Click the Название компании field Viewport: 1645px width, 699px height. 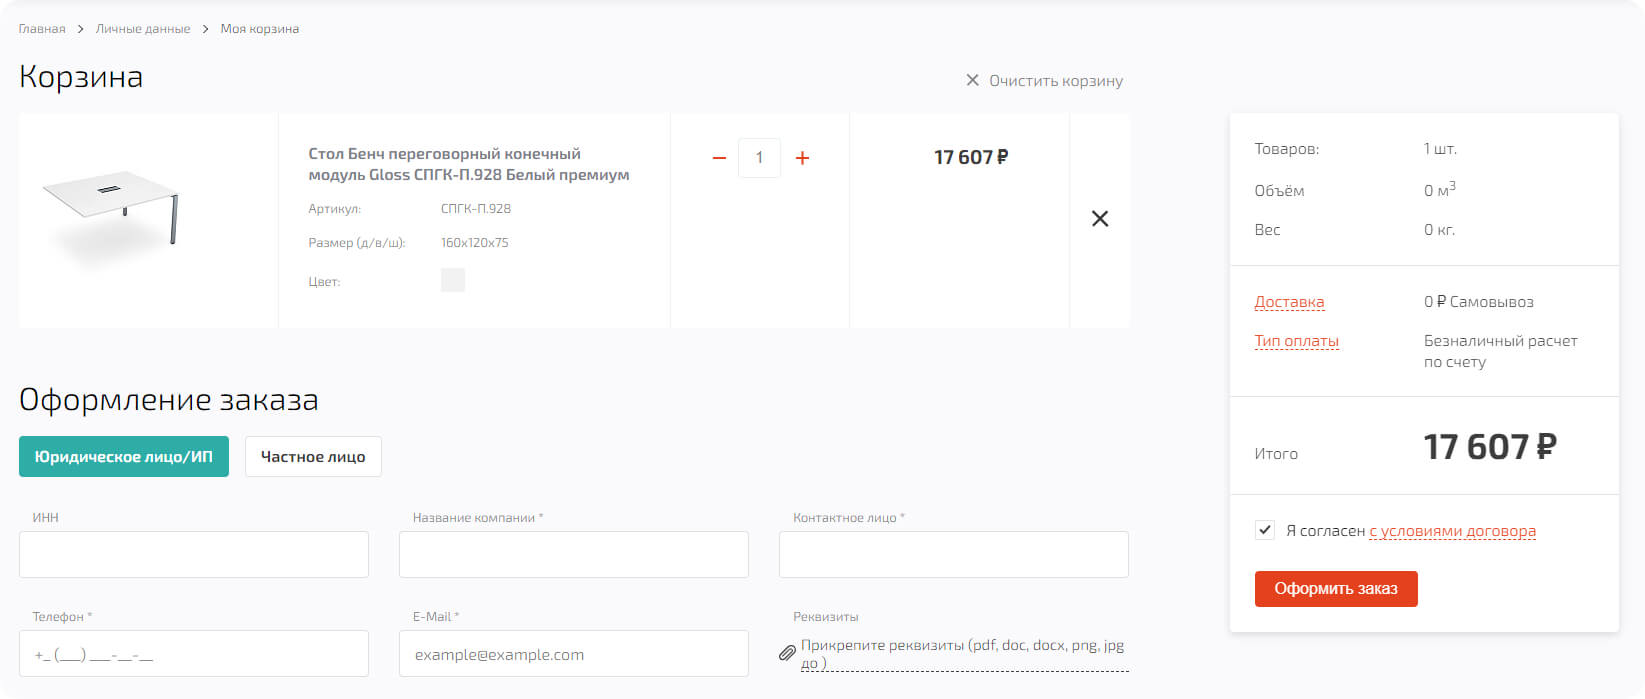(573, 554)
